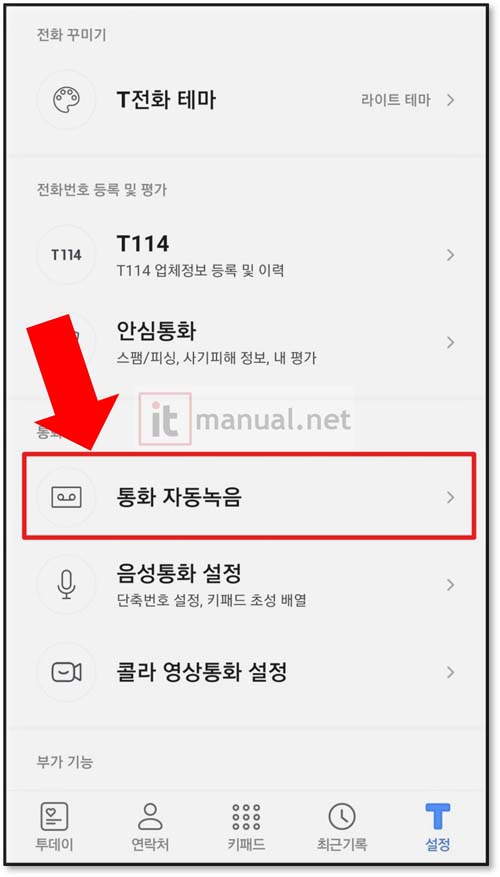
Task: Tap the microphone icon for 음성통화 설정
Action: point(67,585)
